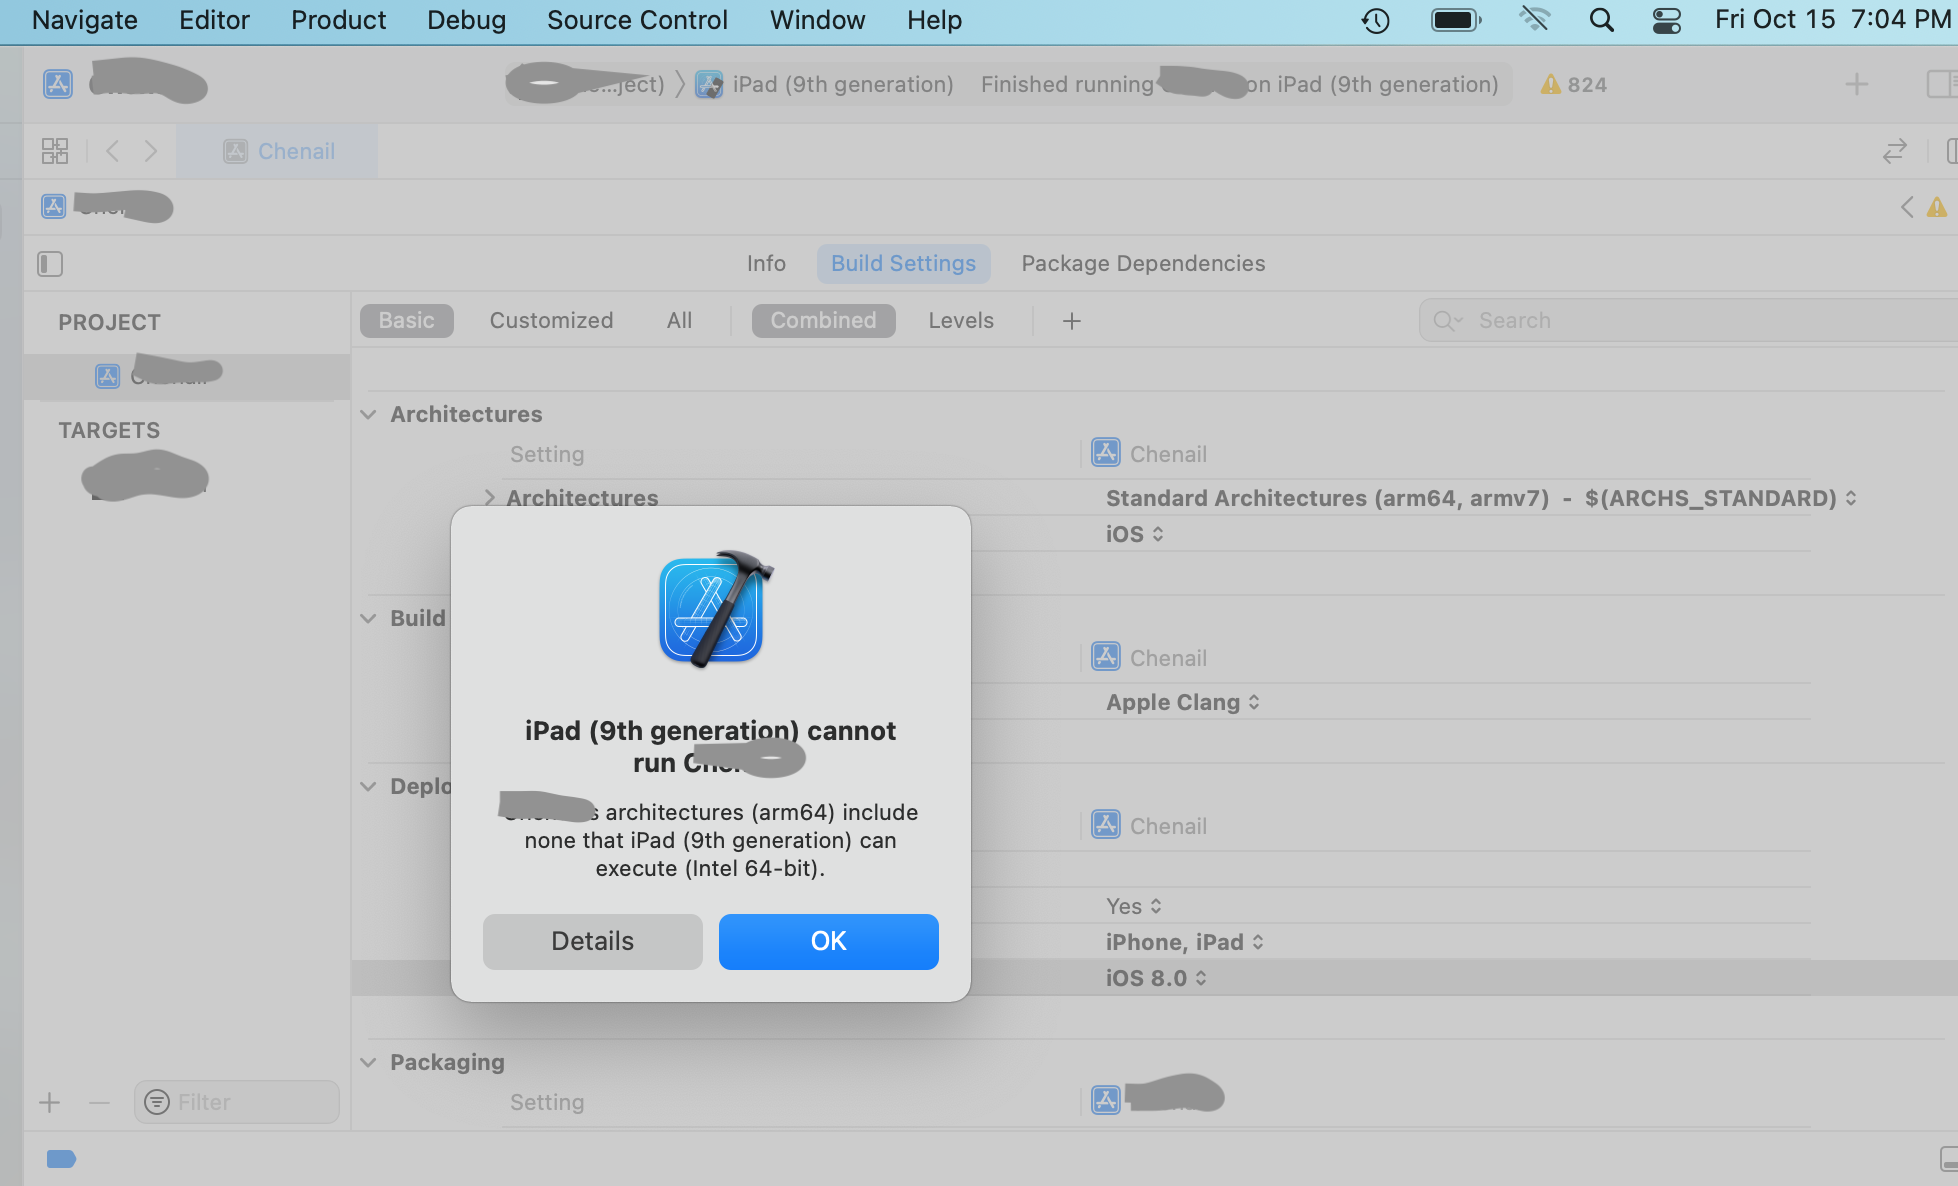Remove the target with the minus button
Viewport: 1958px width, 1186px height.
coord(99,1103)
